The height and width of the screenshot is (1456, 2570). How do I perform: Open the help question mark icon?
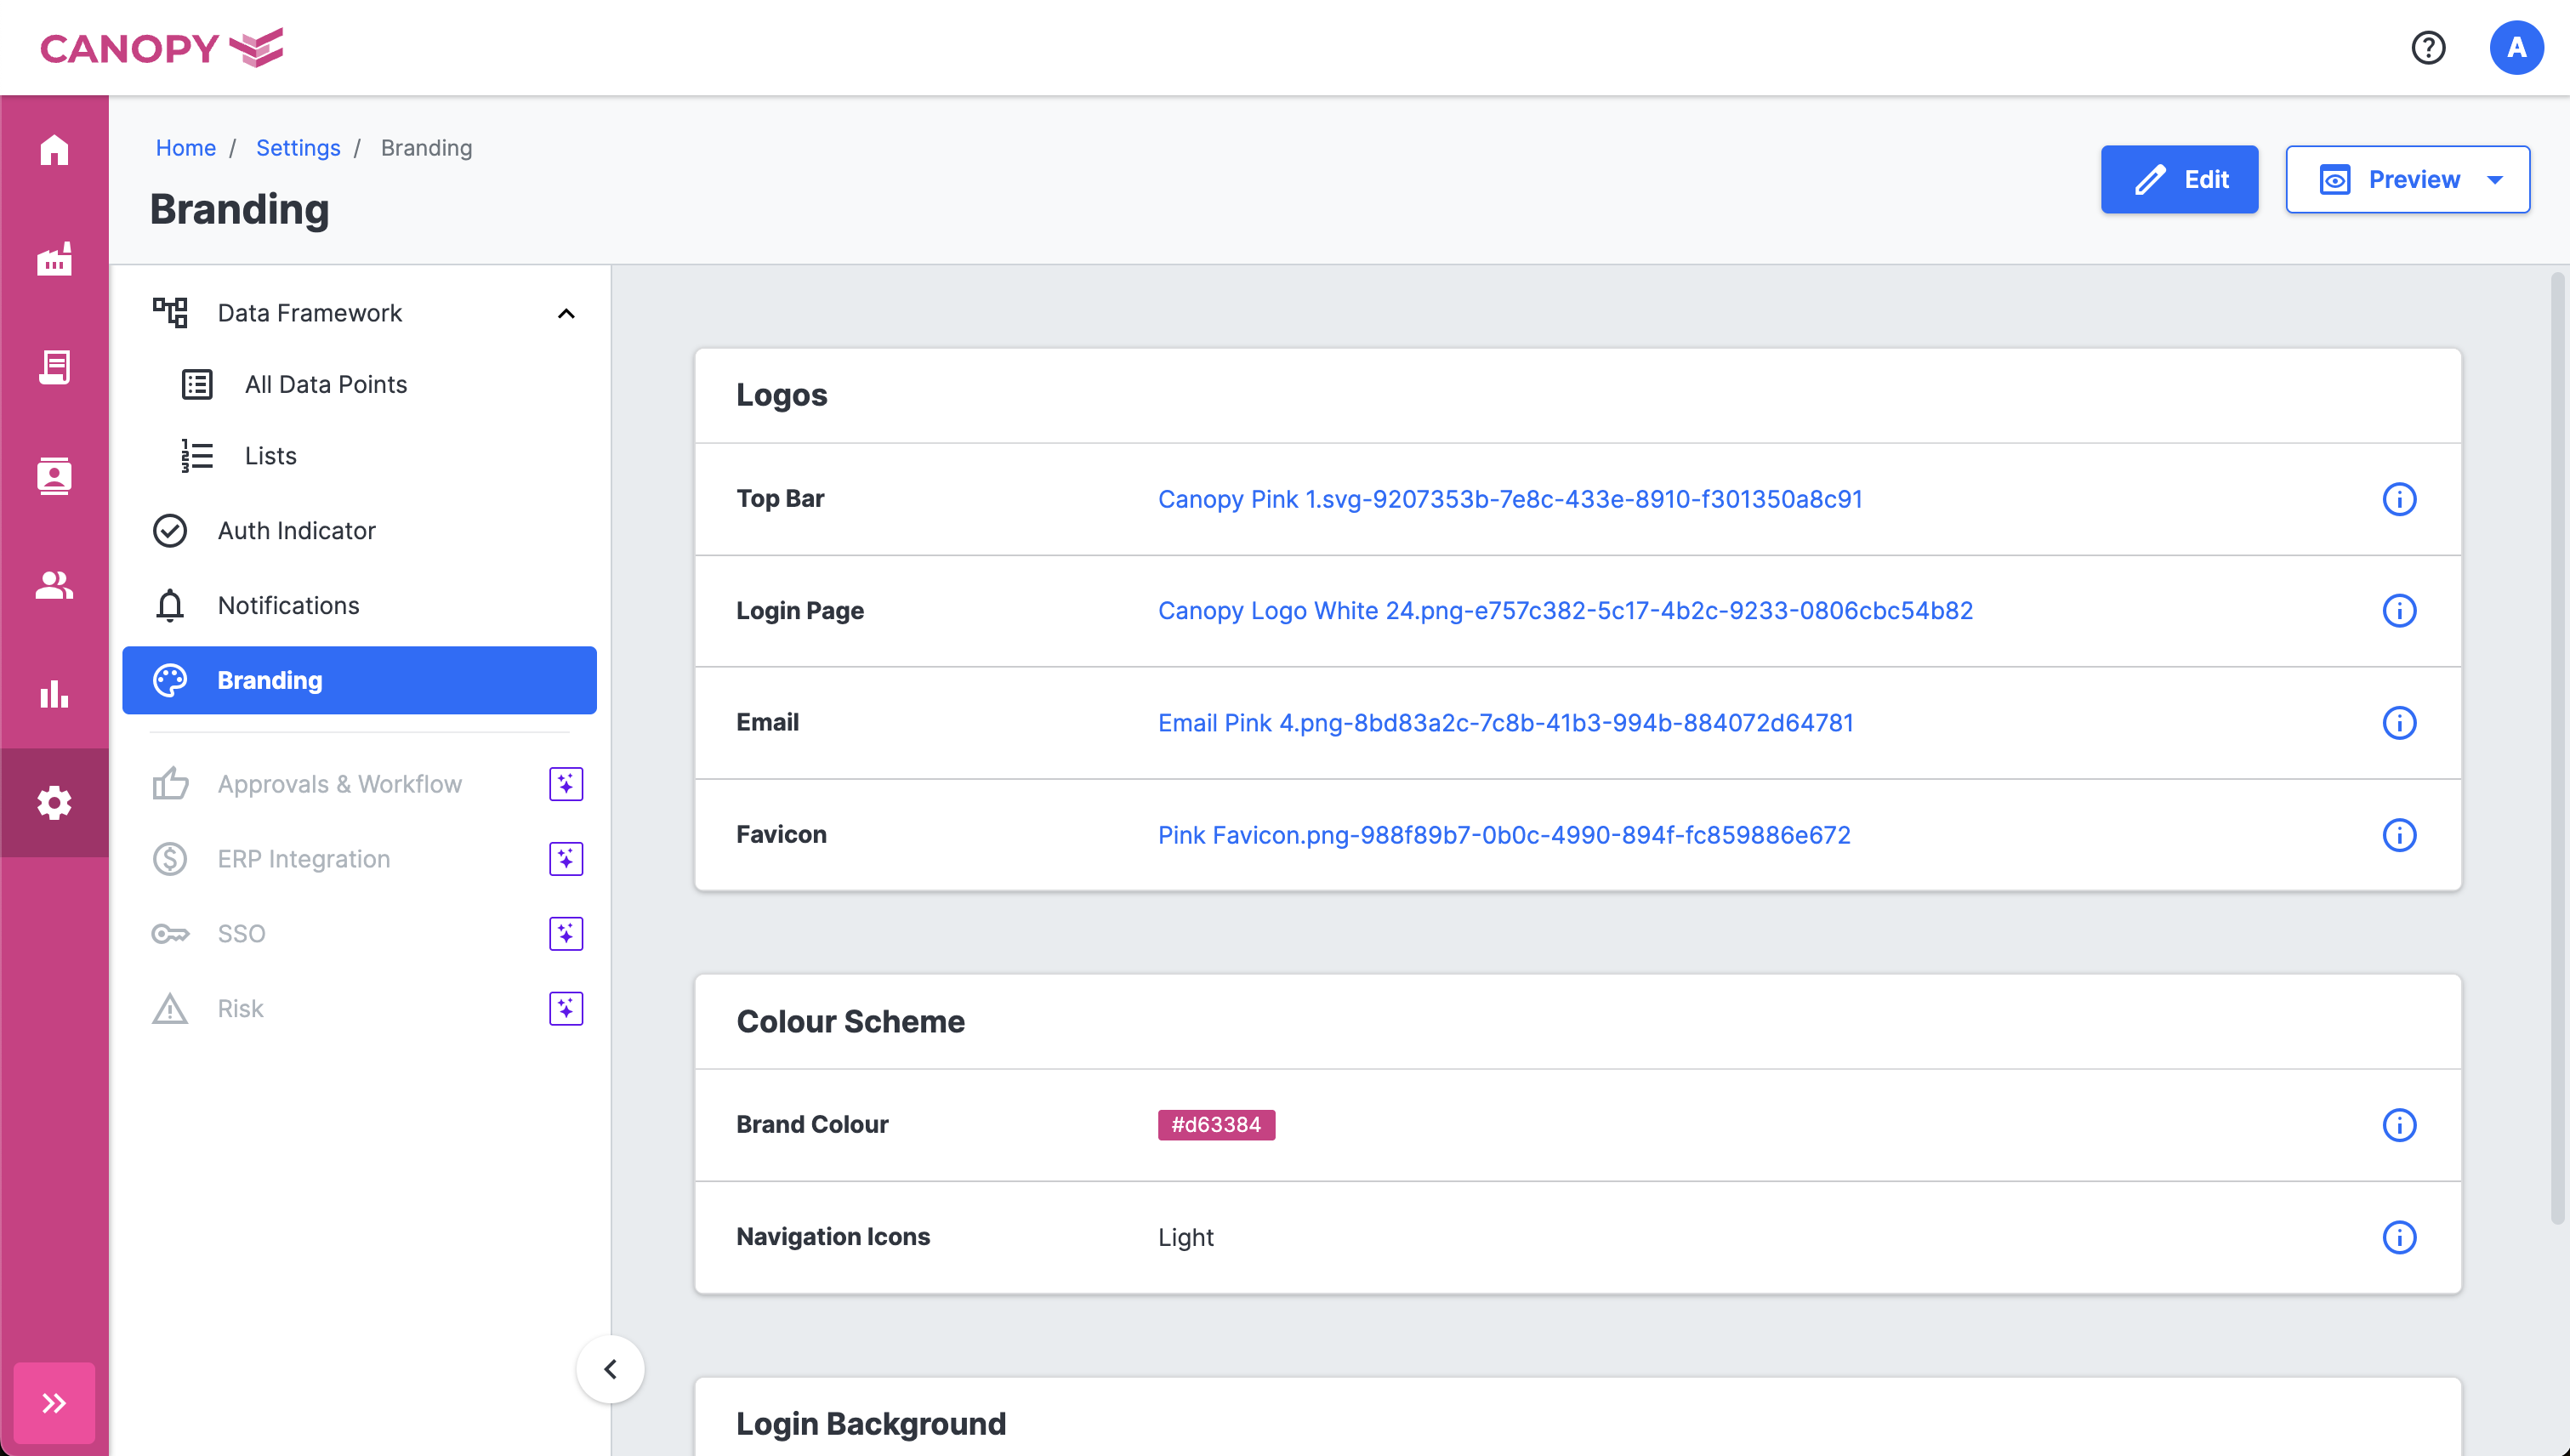click(x=2427, y=47)
